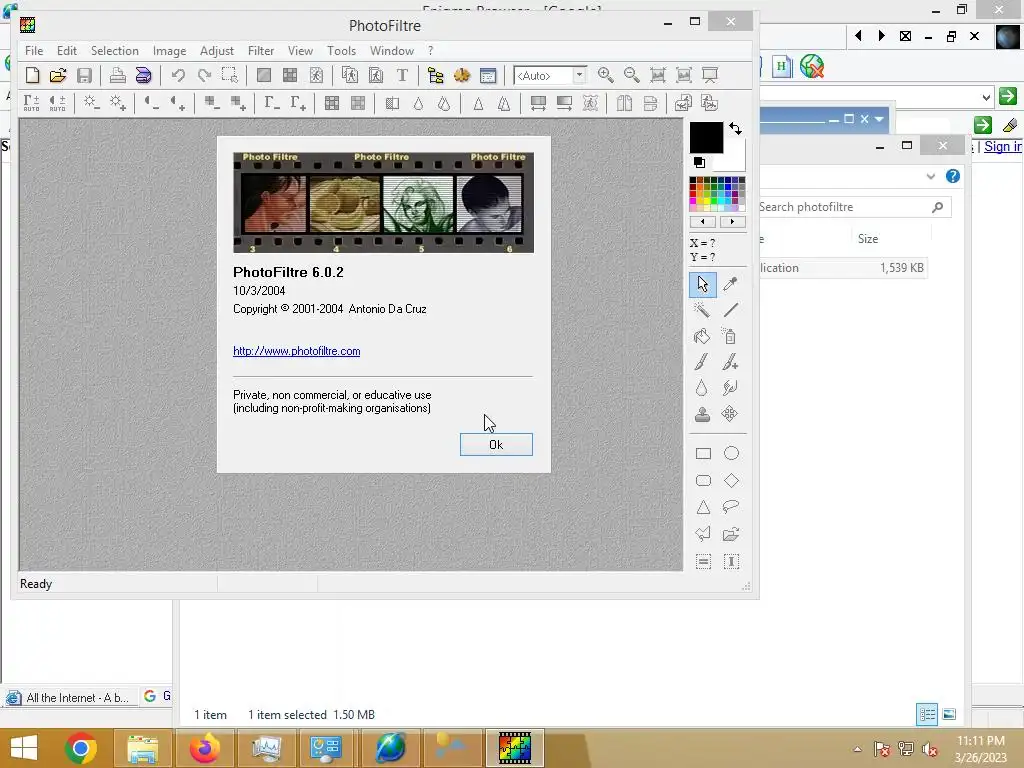Select the Paintbrush tool
The width and height of the screenshot is (1024, 768).
[703, 362]
